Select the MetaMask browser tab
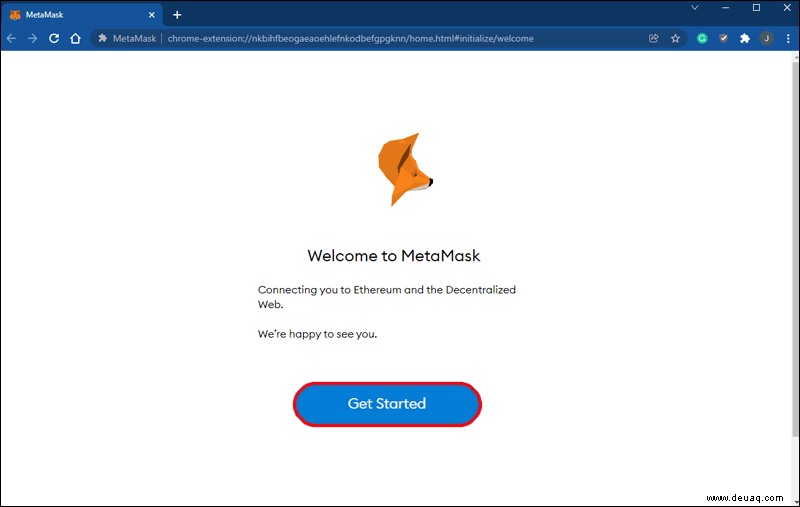 (x=82, y=15)
